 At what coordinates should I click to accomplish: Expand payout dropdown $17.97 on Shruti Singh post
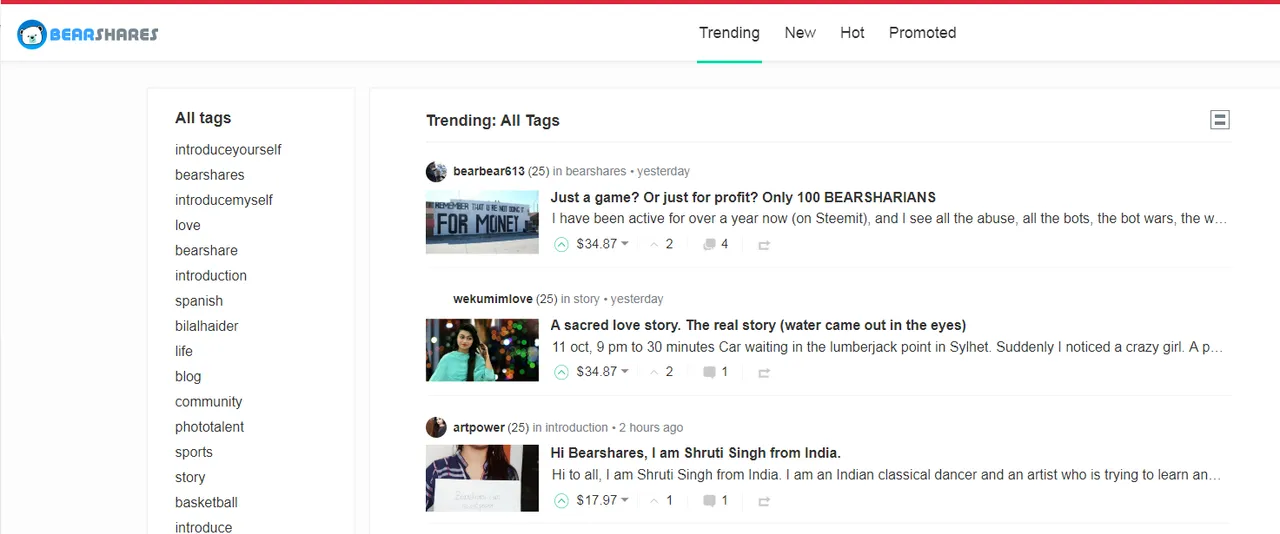coord(603,500)
